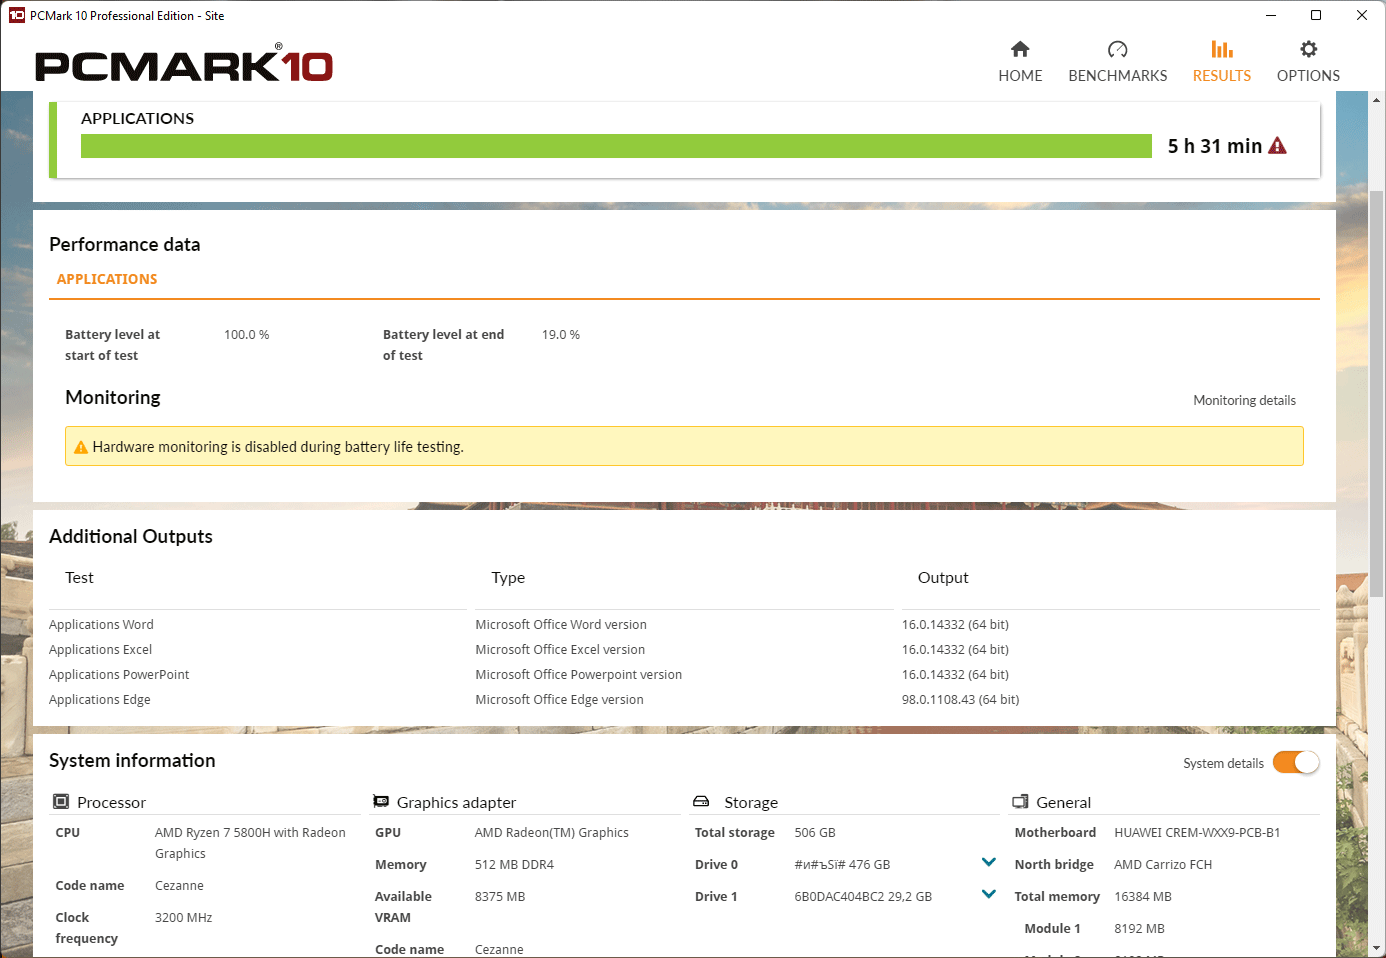Click the HUAWEI CREM-WXX9-PCB-B1 motherboard value
The height and width of the screenshot is (958, 1386).
[1197, 833]
